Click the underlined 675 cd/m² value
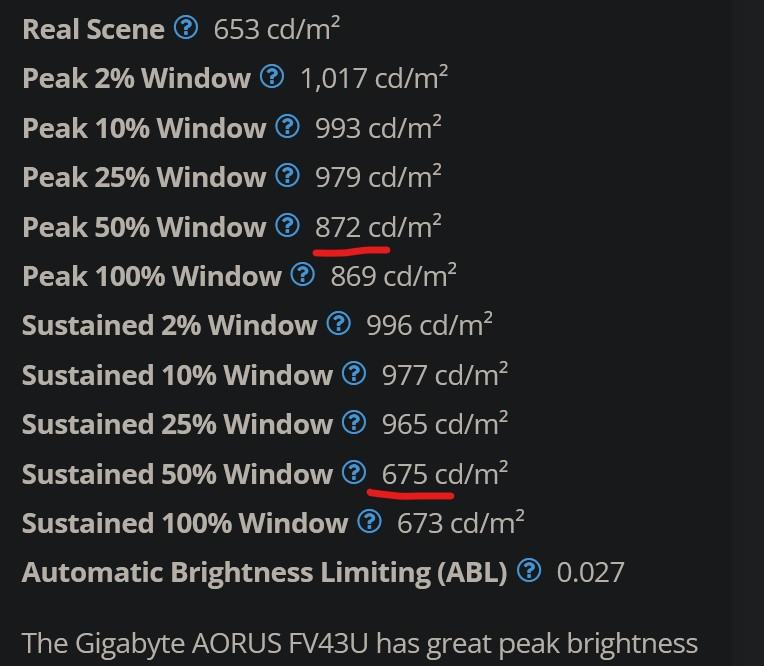 444,473
